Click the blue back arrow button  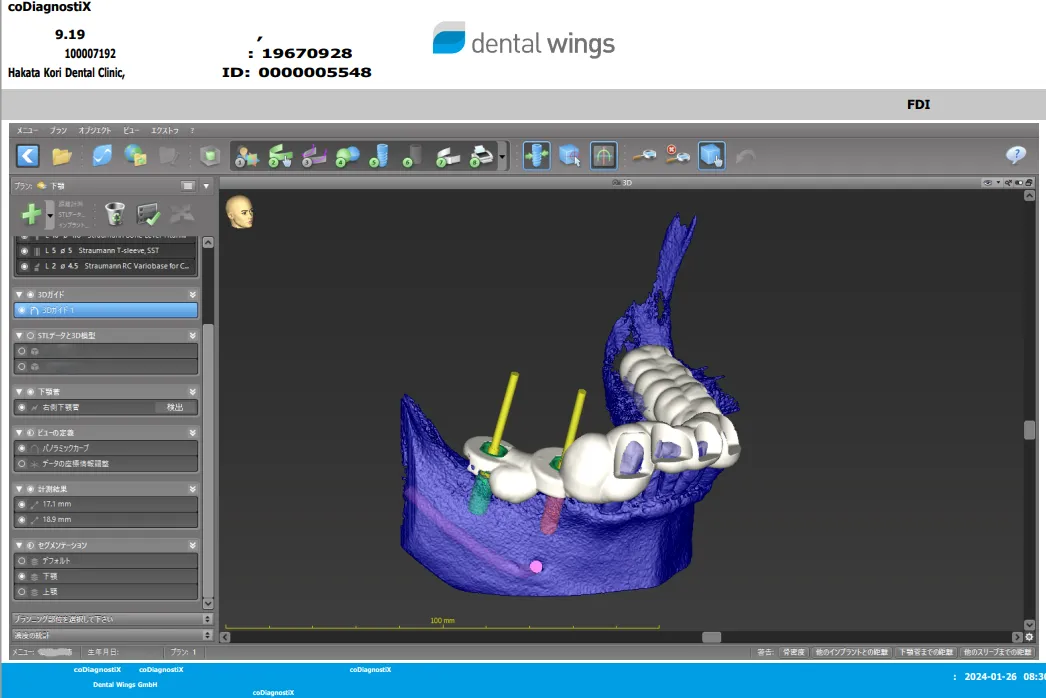point(28,155)
